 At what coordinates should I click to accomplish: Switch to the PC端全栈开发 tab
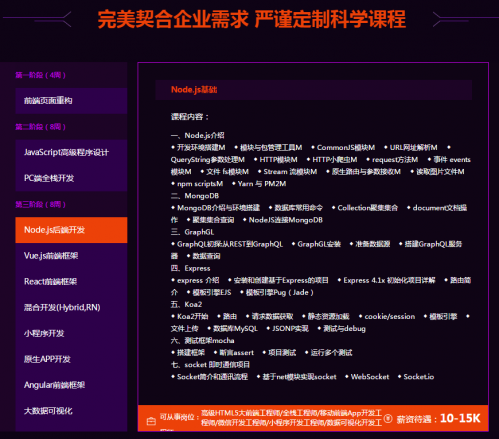coord(71,178)
